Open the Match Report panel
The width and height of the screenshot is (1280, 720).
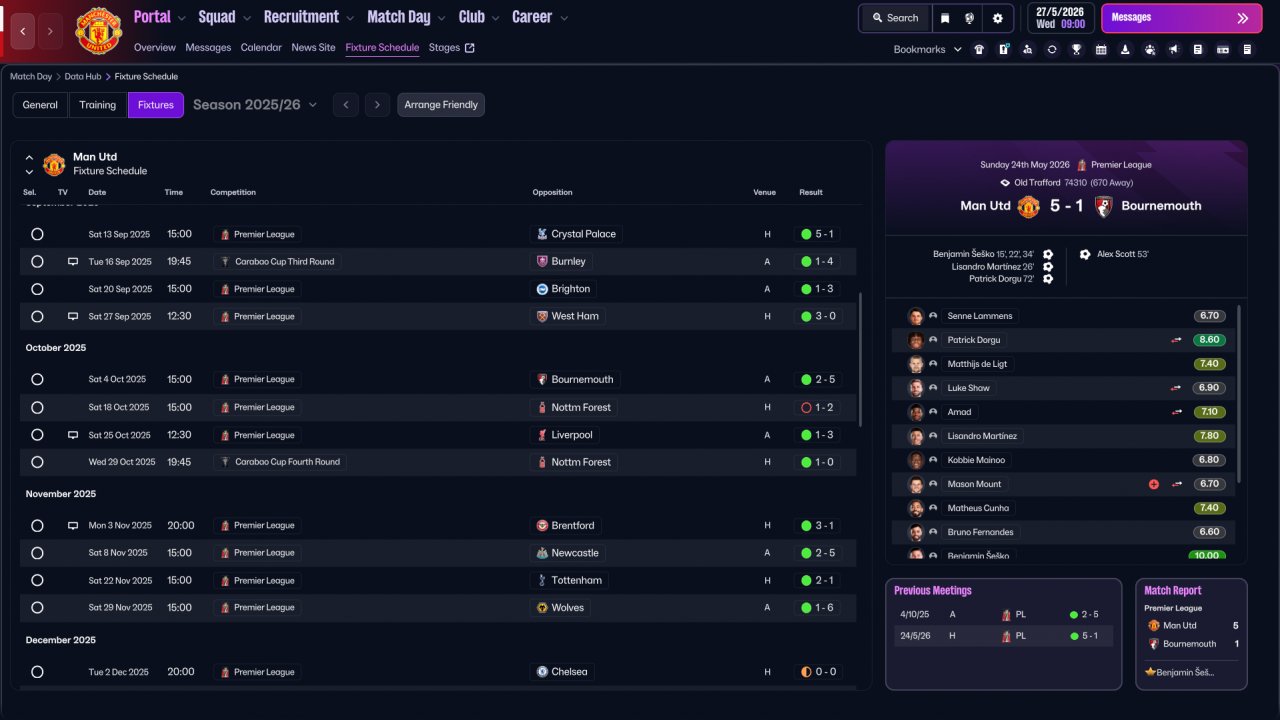pos(1191,634)
